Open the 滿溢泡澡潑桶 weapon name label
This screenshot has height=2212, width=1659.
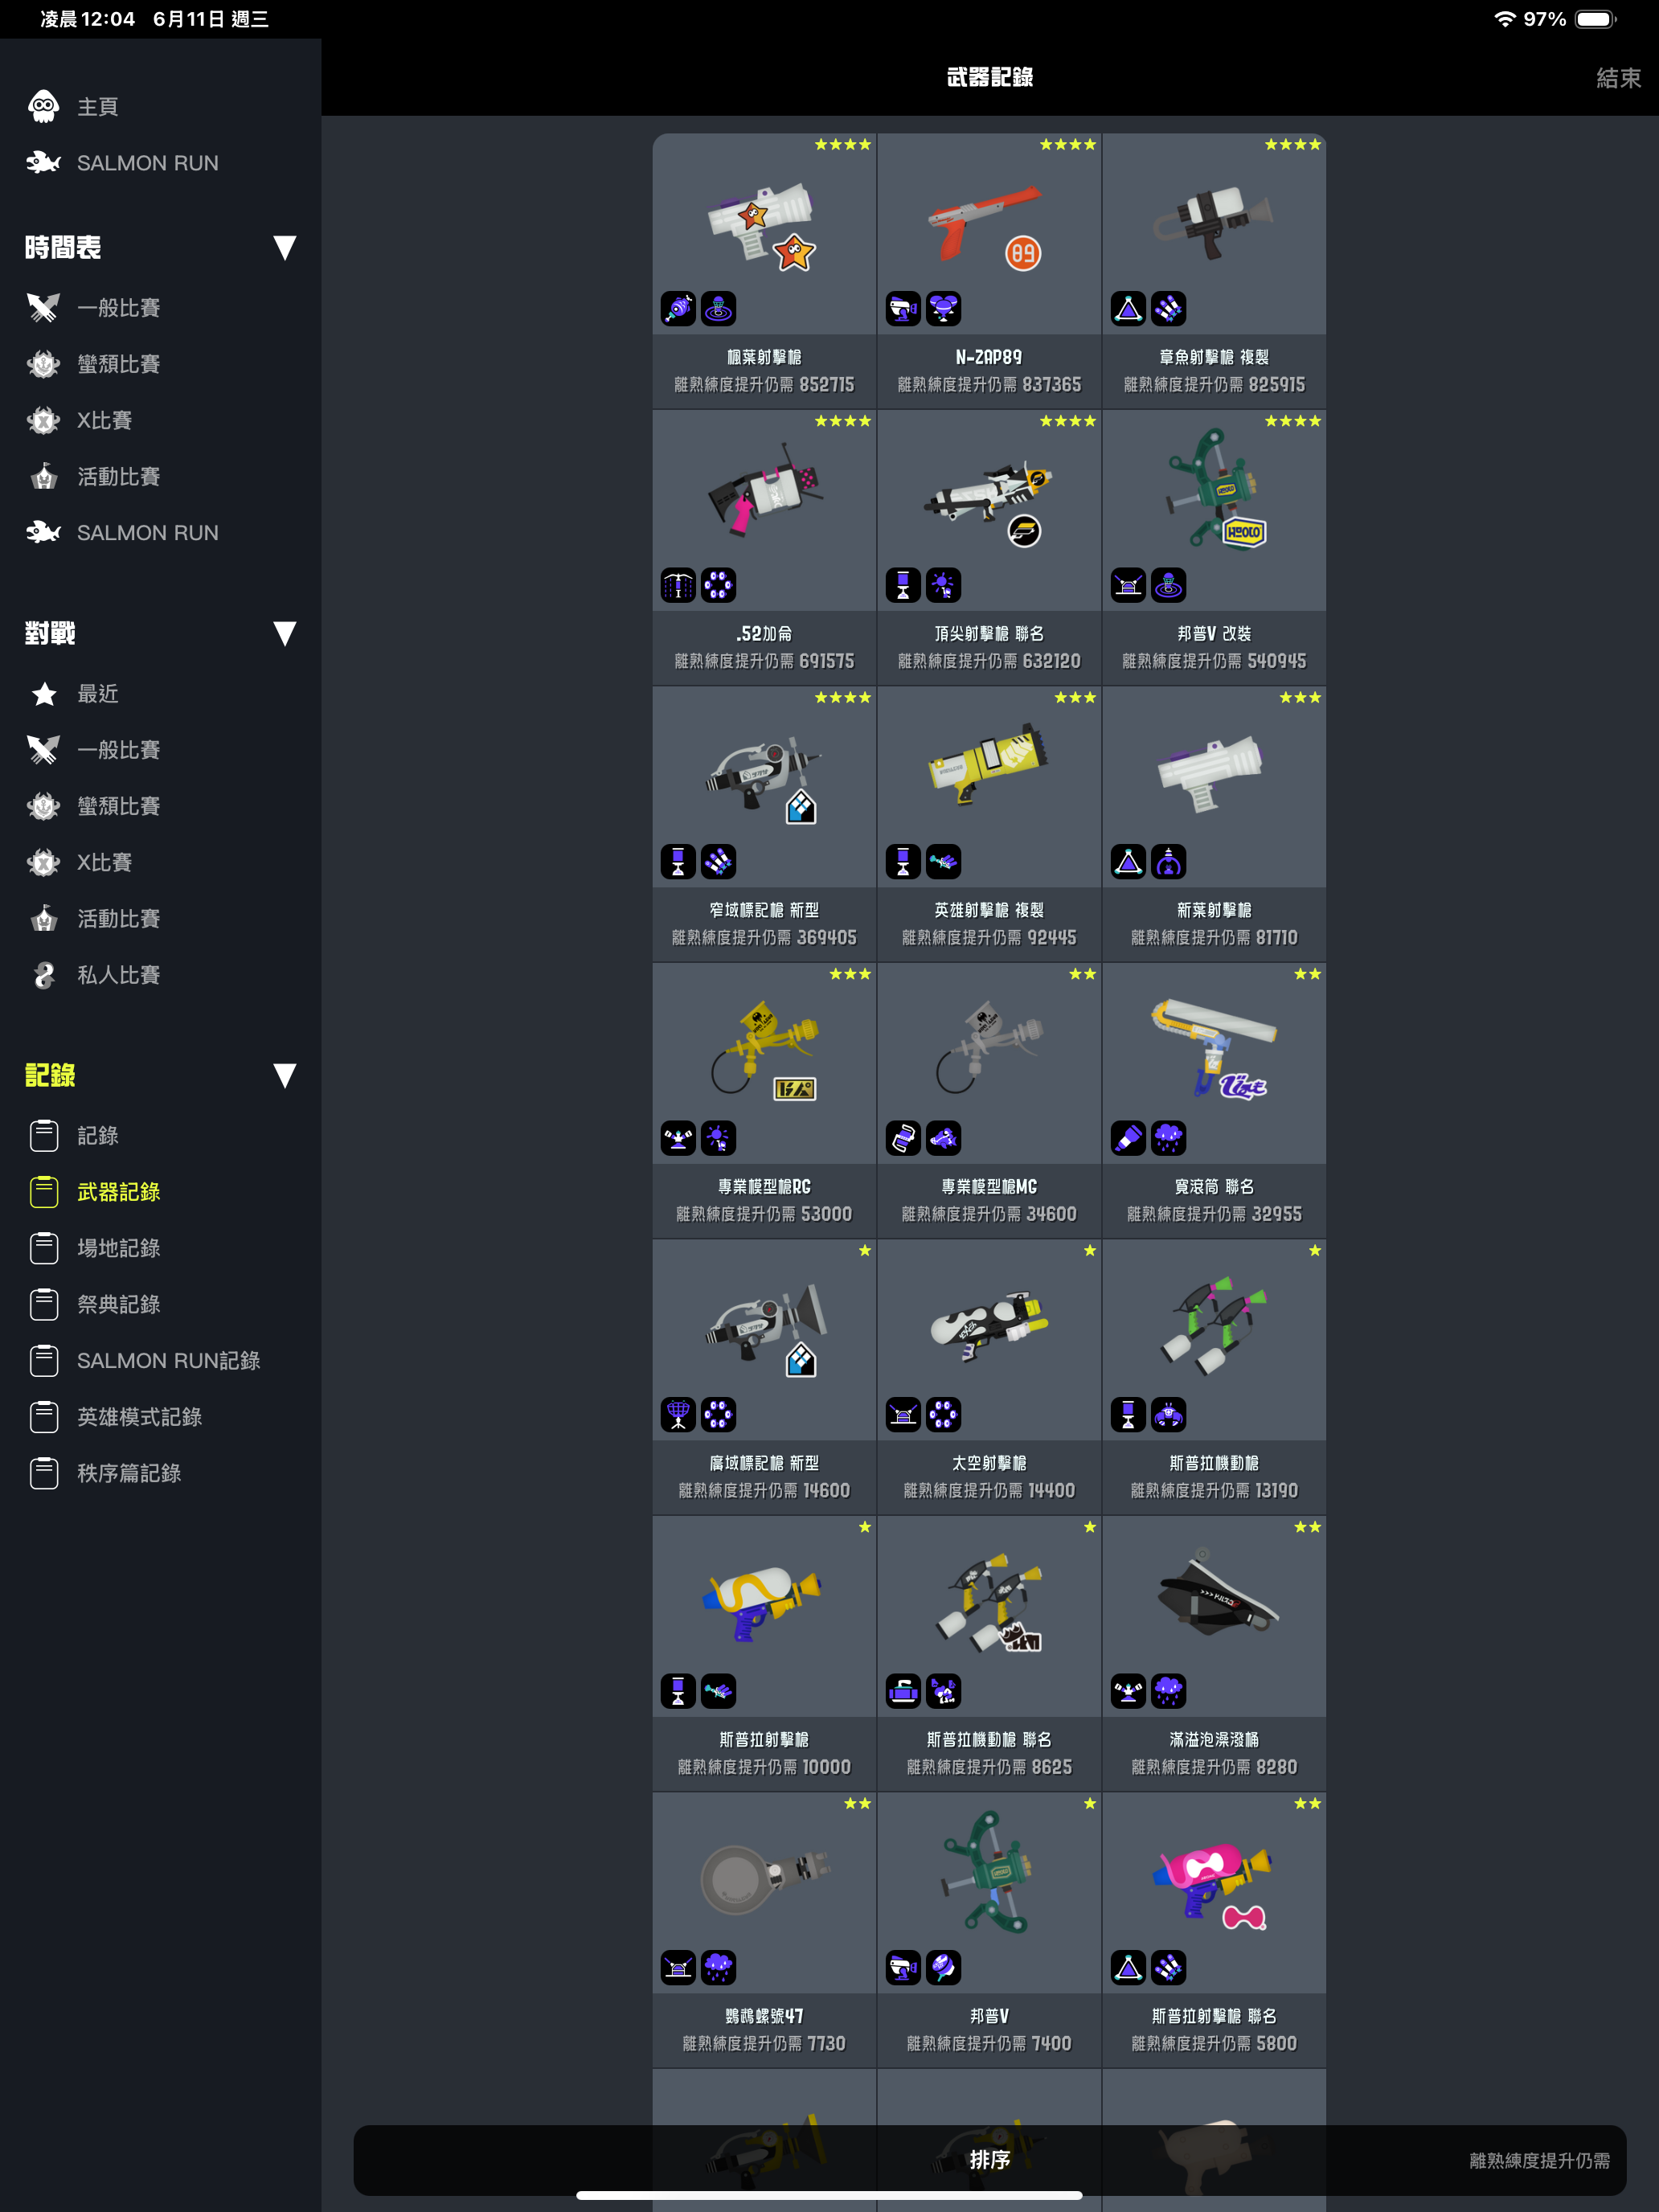click(1214, 1740)
